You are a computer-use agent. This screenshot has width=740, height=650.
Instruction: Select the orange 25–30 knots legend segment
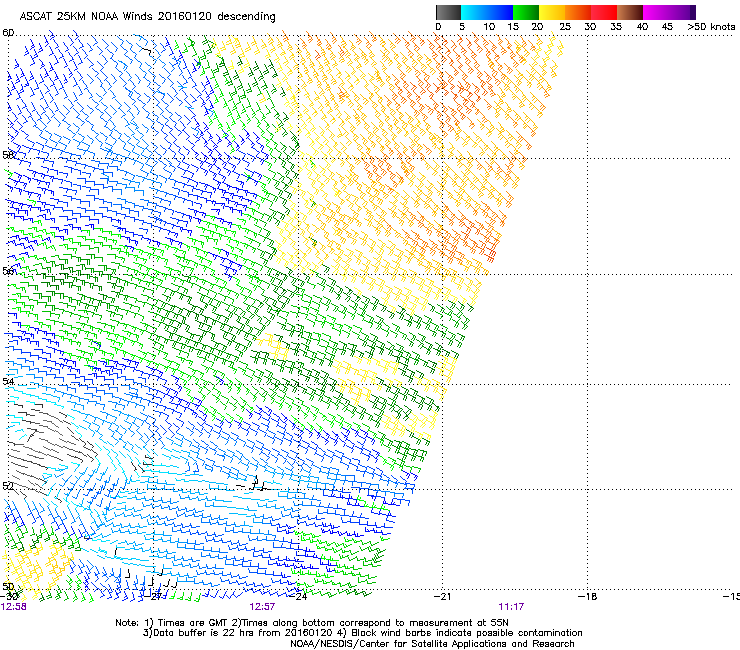[578, 12]
